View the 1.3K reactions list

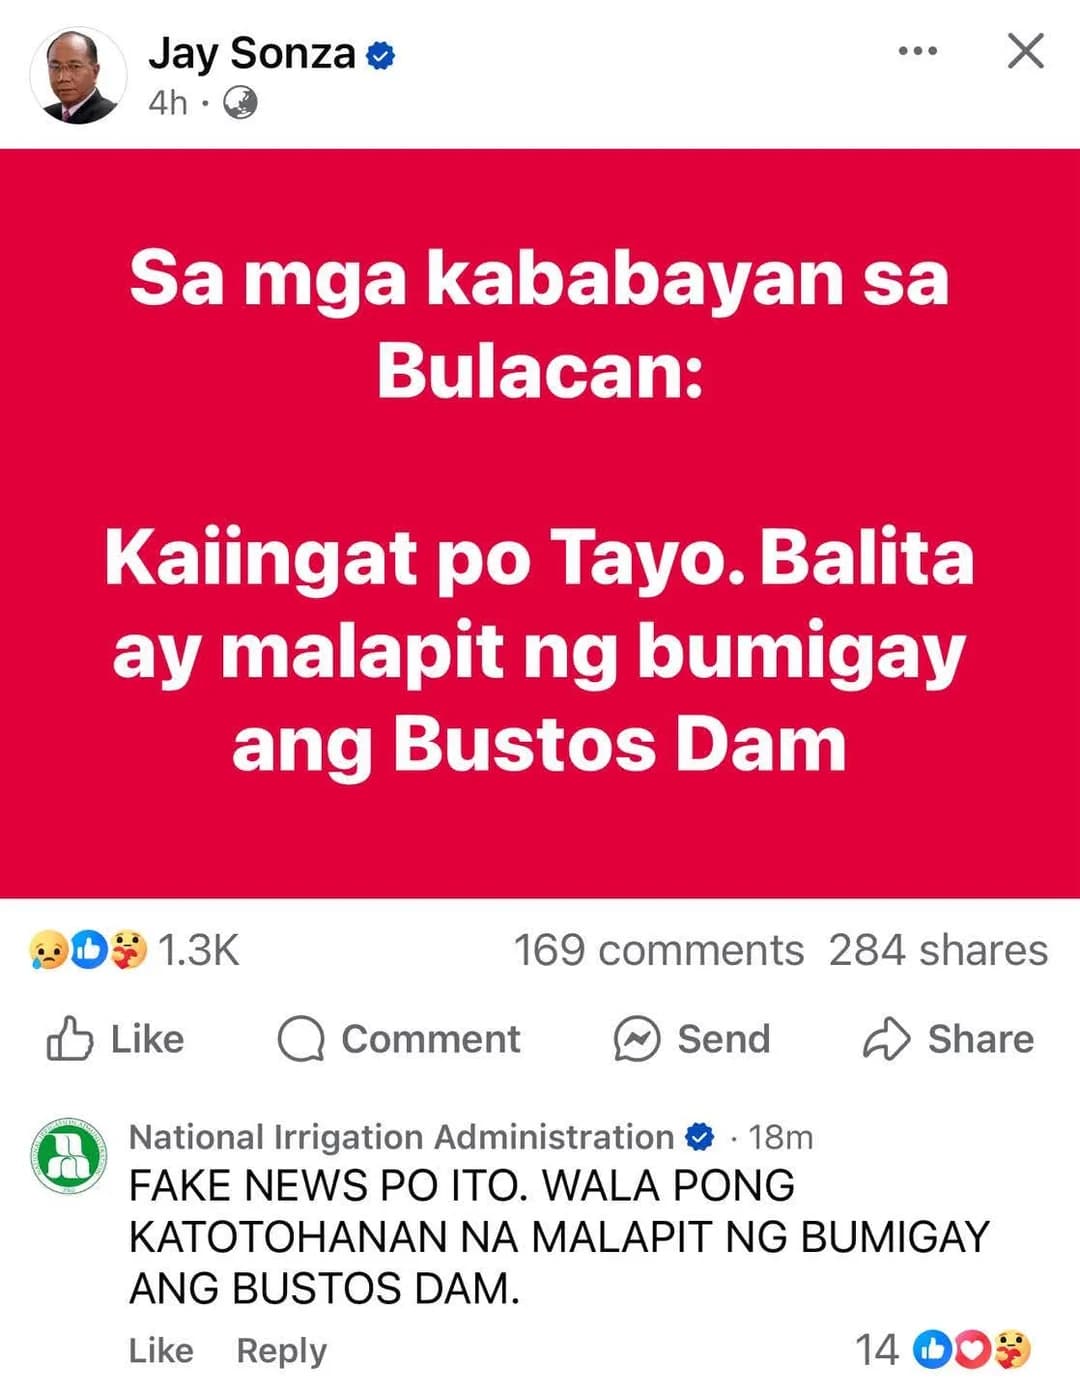click(x=199, y=950)
